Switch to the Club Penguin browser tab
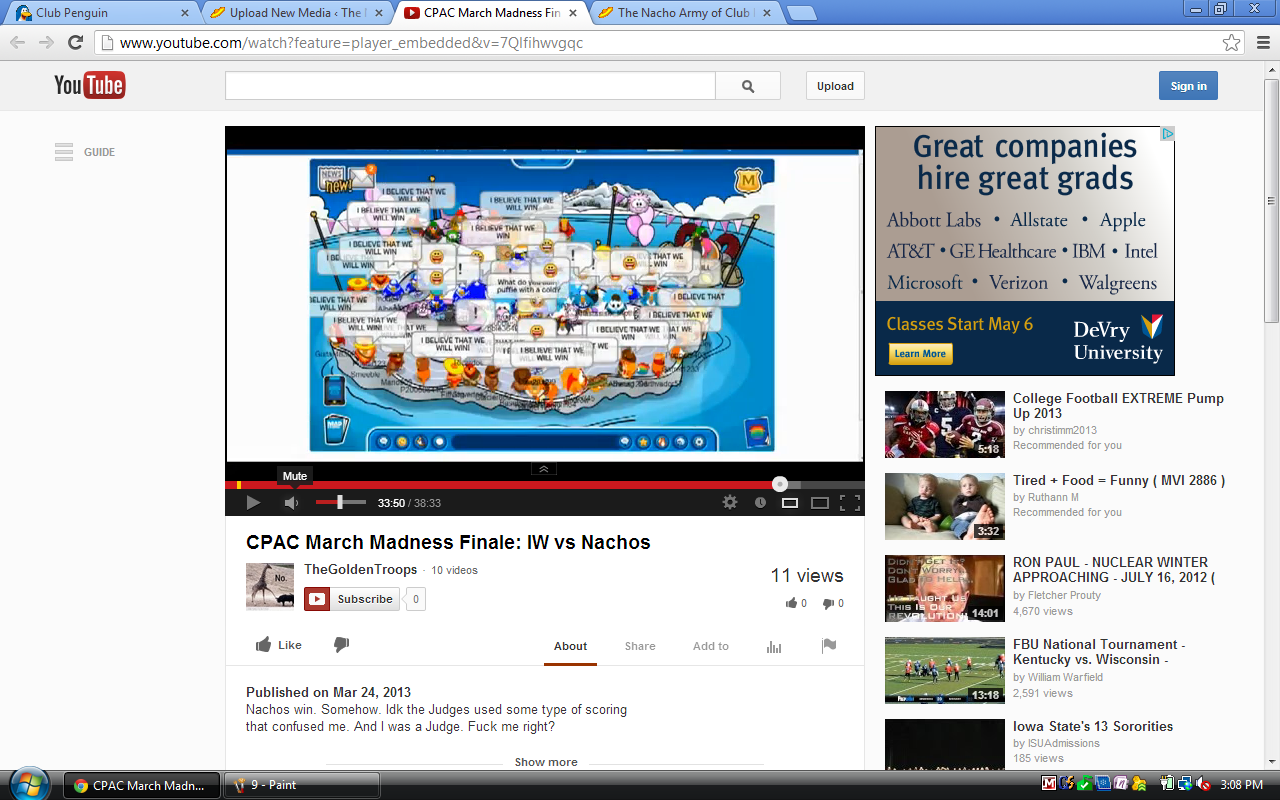 [100, 13]
